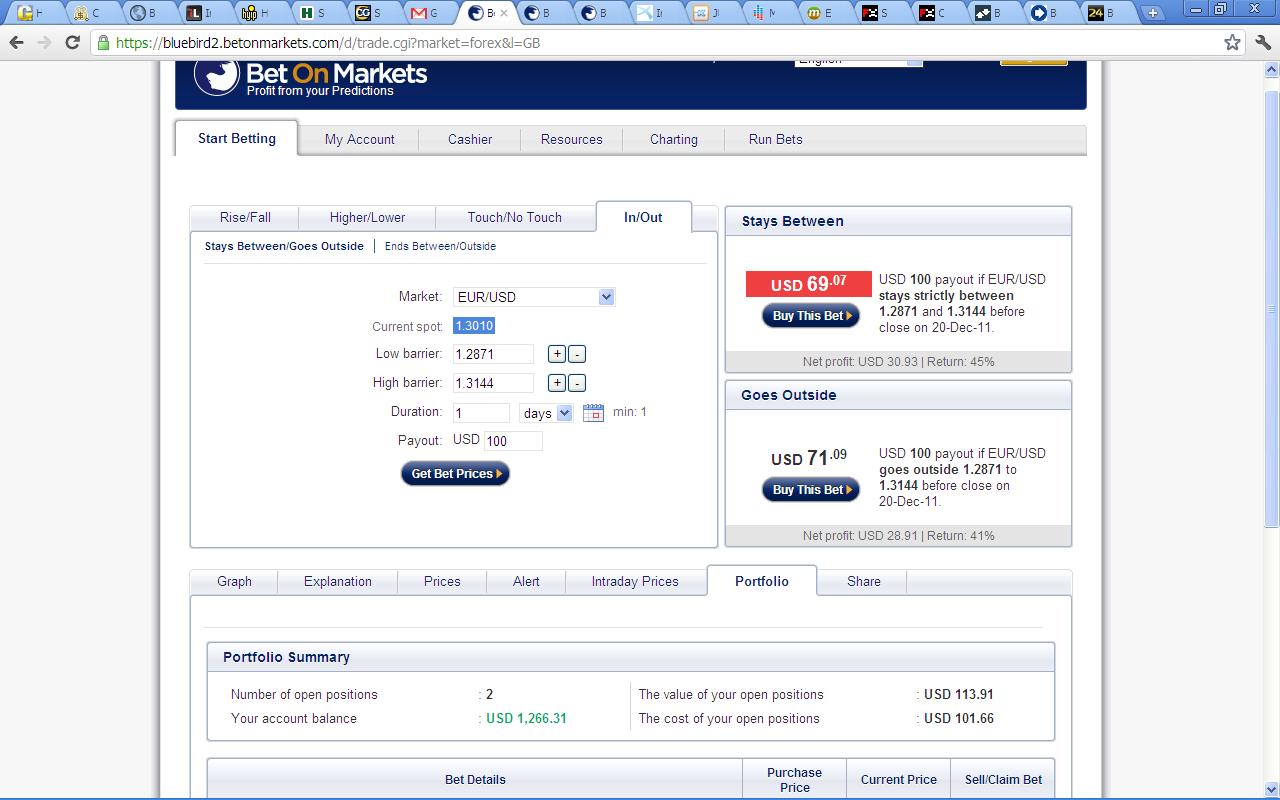Increase the High barrier with plus button
This screenshot has width=1280, height=800.
pyautogui.click(x=557, y=383)
